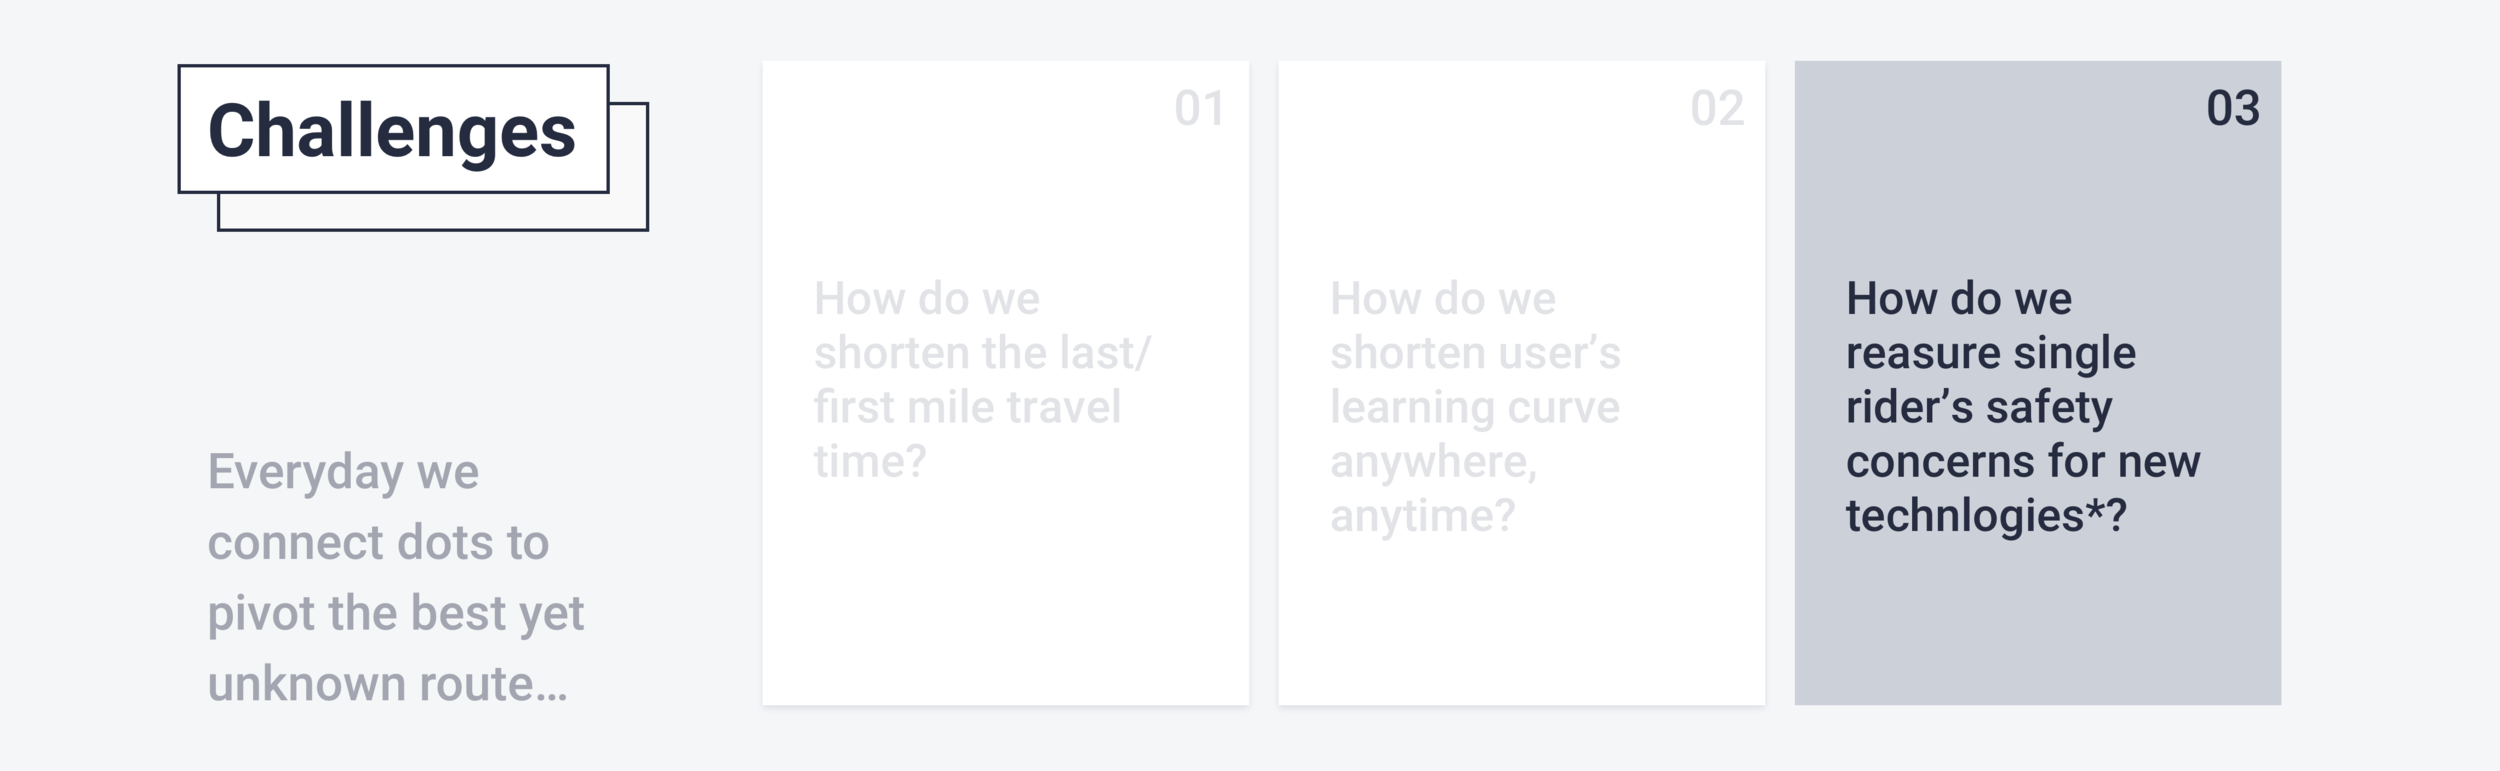
Task: Select the 02 challenge card
Action: (x=1521, y=383)
